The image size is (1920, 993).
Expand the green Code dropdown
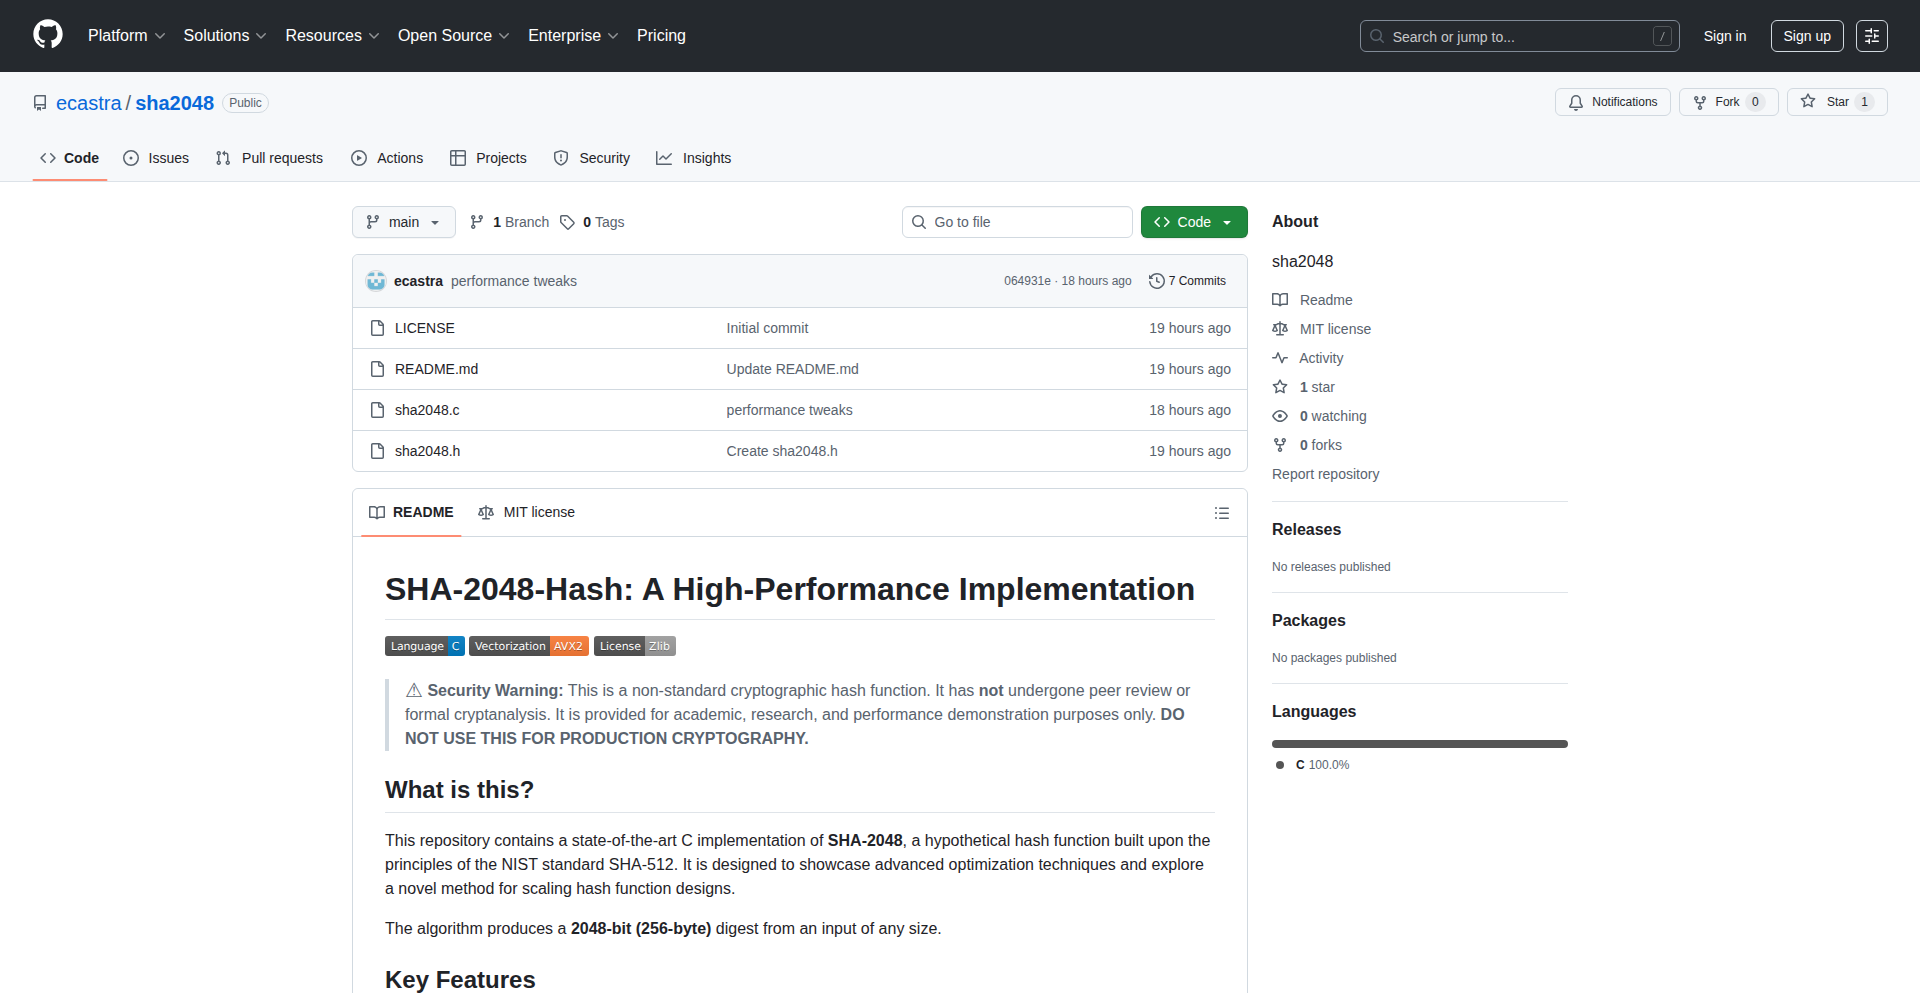(x=1193, y=222)
